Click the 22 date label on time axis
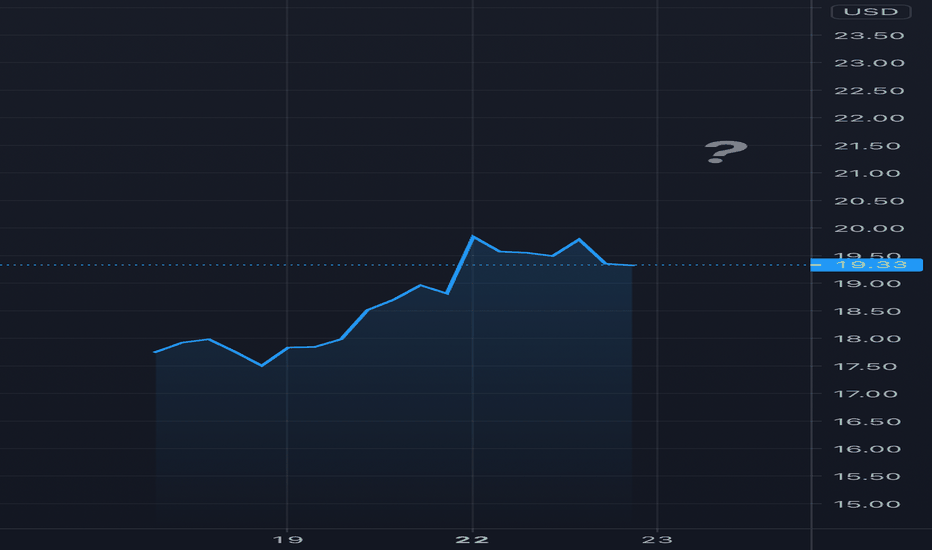The width and height of the screenshot is (932, 550). click(x=472, y=539)
